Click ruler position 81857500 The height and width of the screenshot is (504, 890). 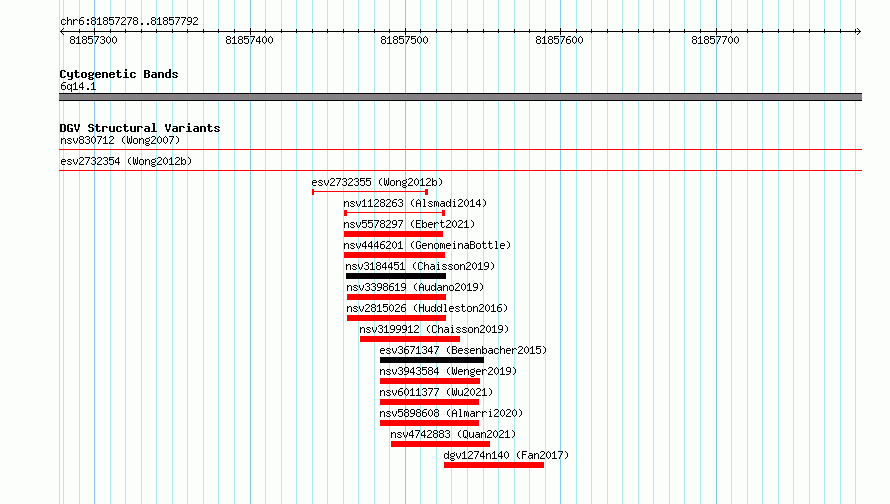coord(404,40)
